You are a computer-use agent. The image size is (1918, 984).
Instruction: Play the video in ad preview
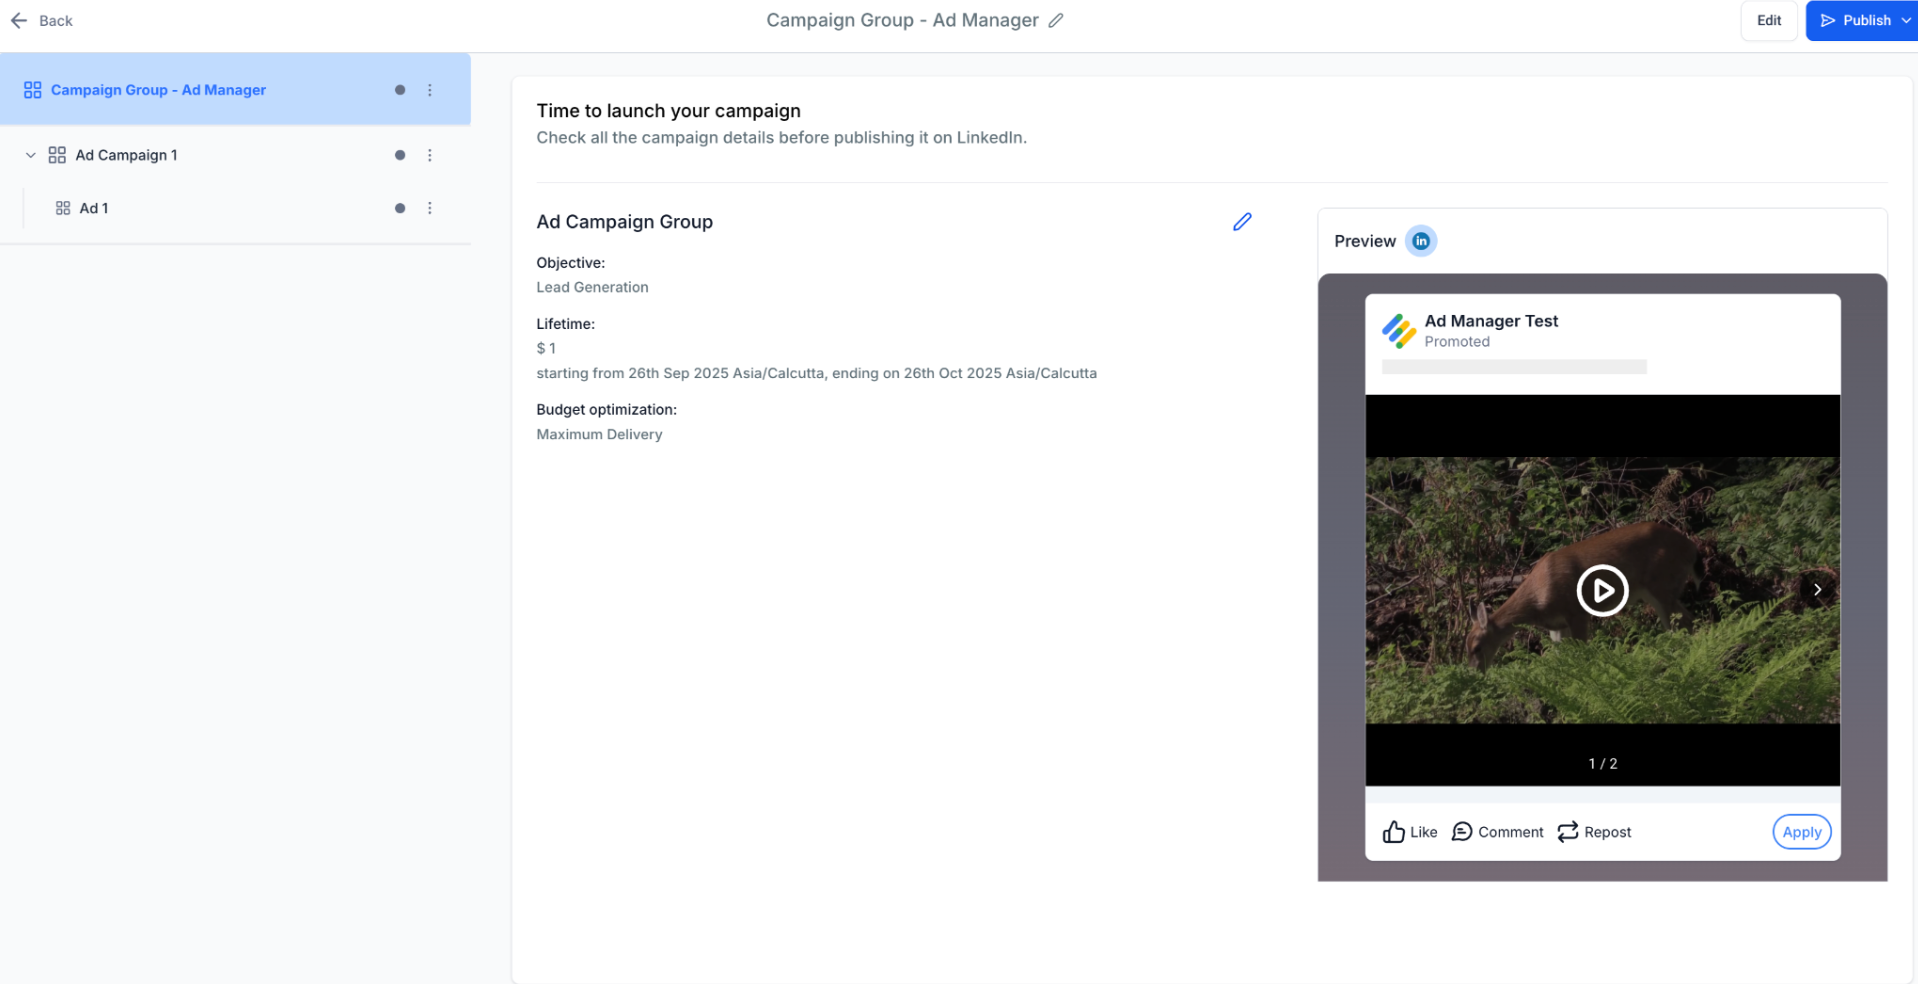[1602, 591]
